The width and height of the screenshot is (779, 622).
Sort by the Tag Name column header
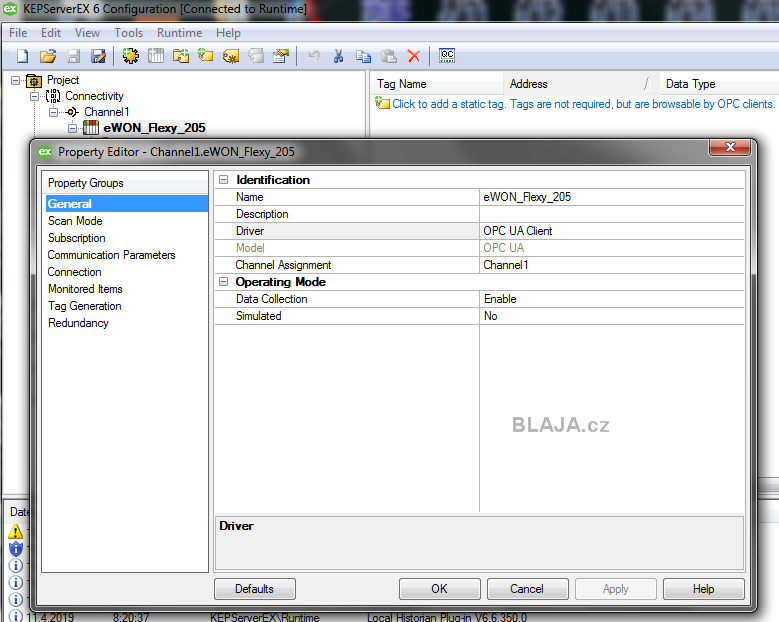click(437, 84)
